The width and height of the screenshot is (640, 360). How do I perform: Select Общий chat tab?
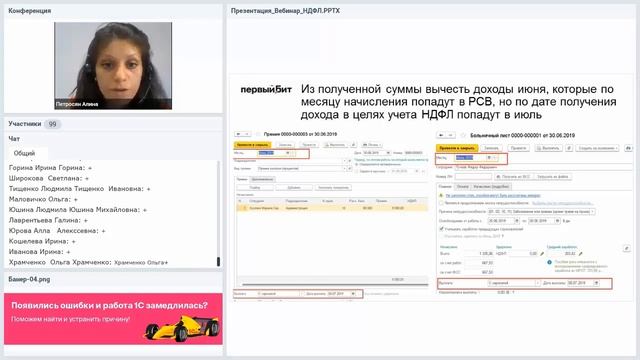click(24, 153)
